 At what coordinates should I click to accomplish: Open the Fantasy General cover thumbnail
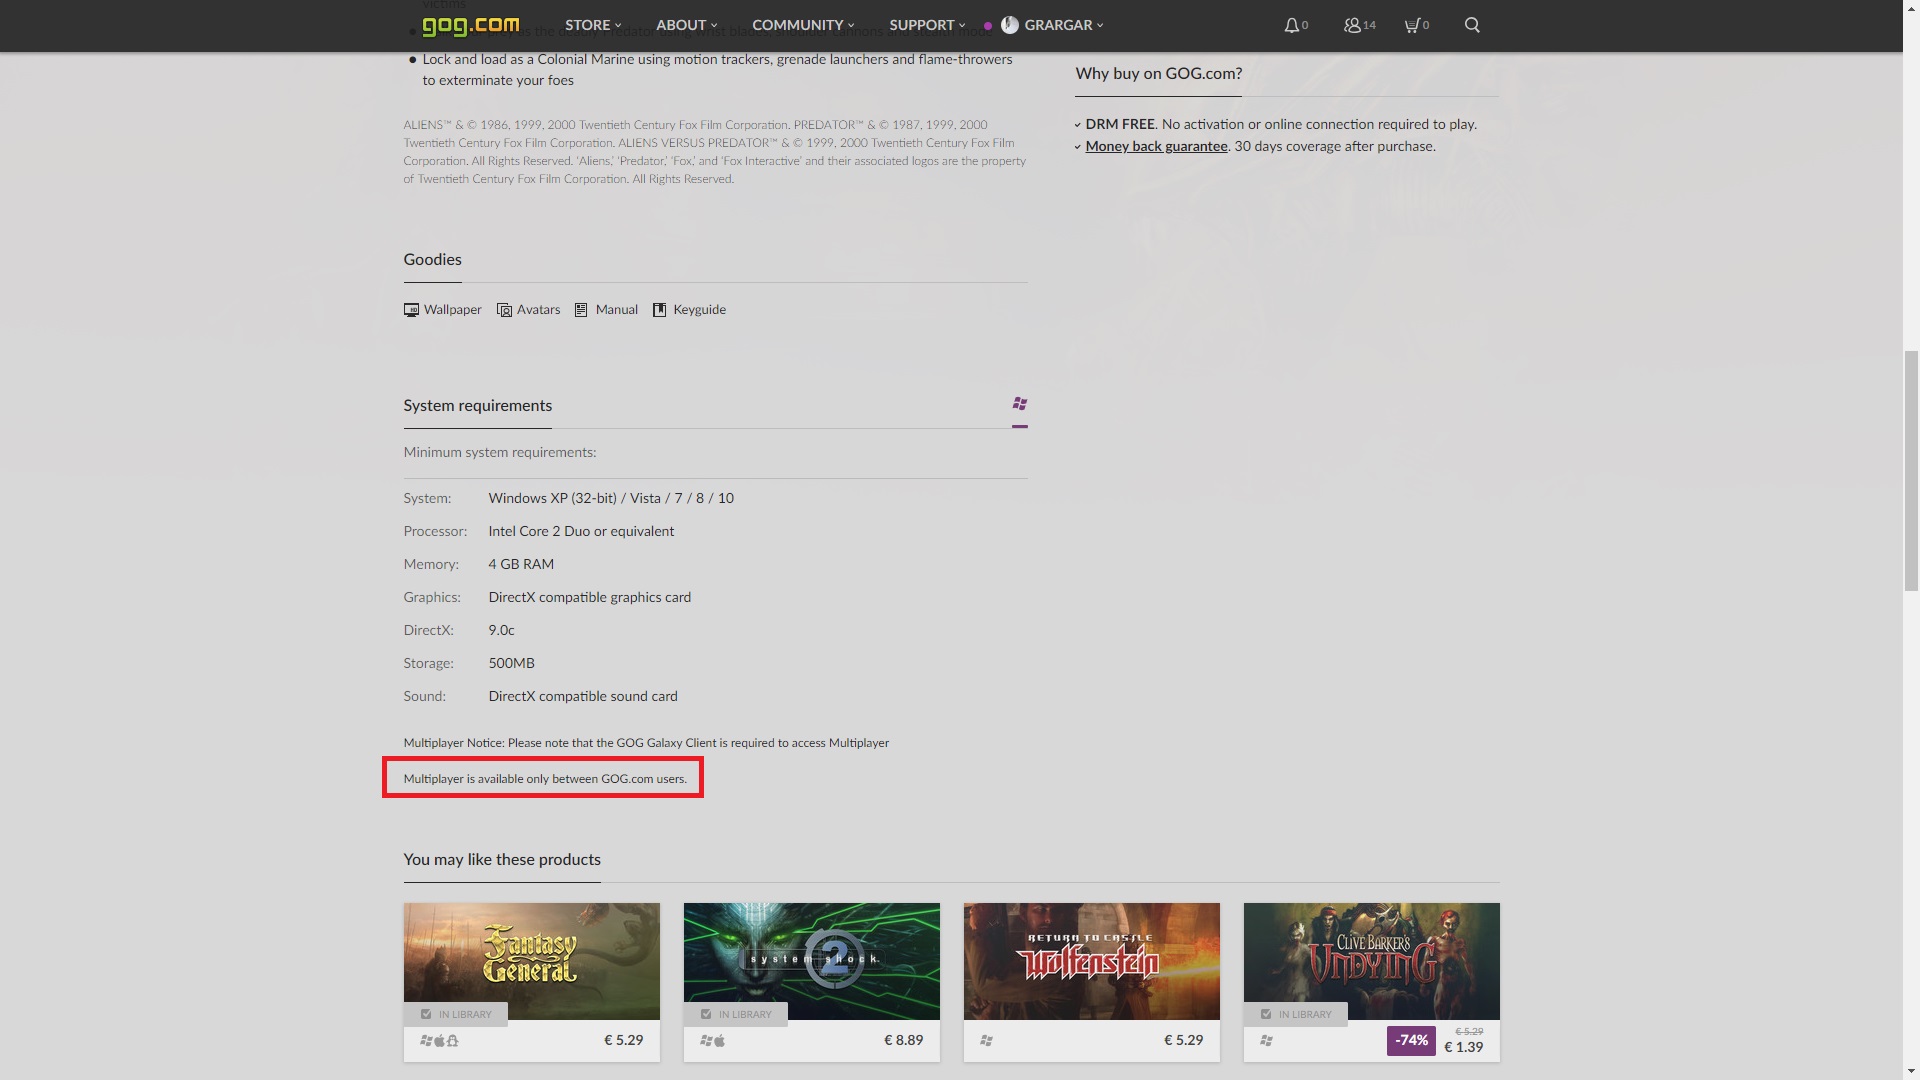(x=532, y=961)
